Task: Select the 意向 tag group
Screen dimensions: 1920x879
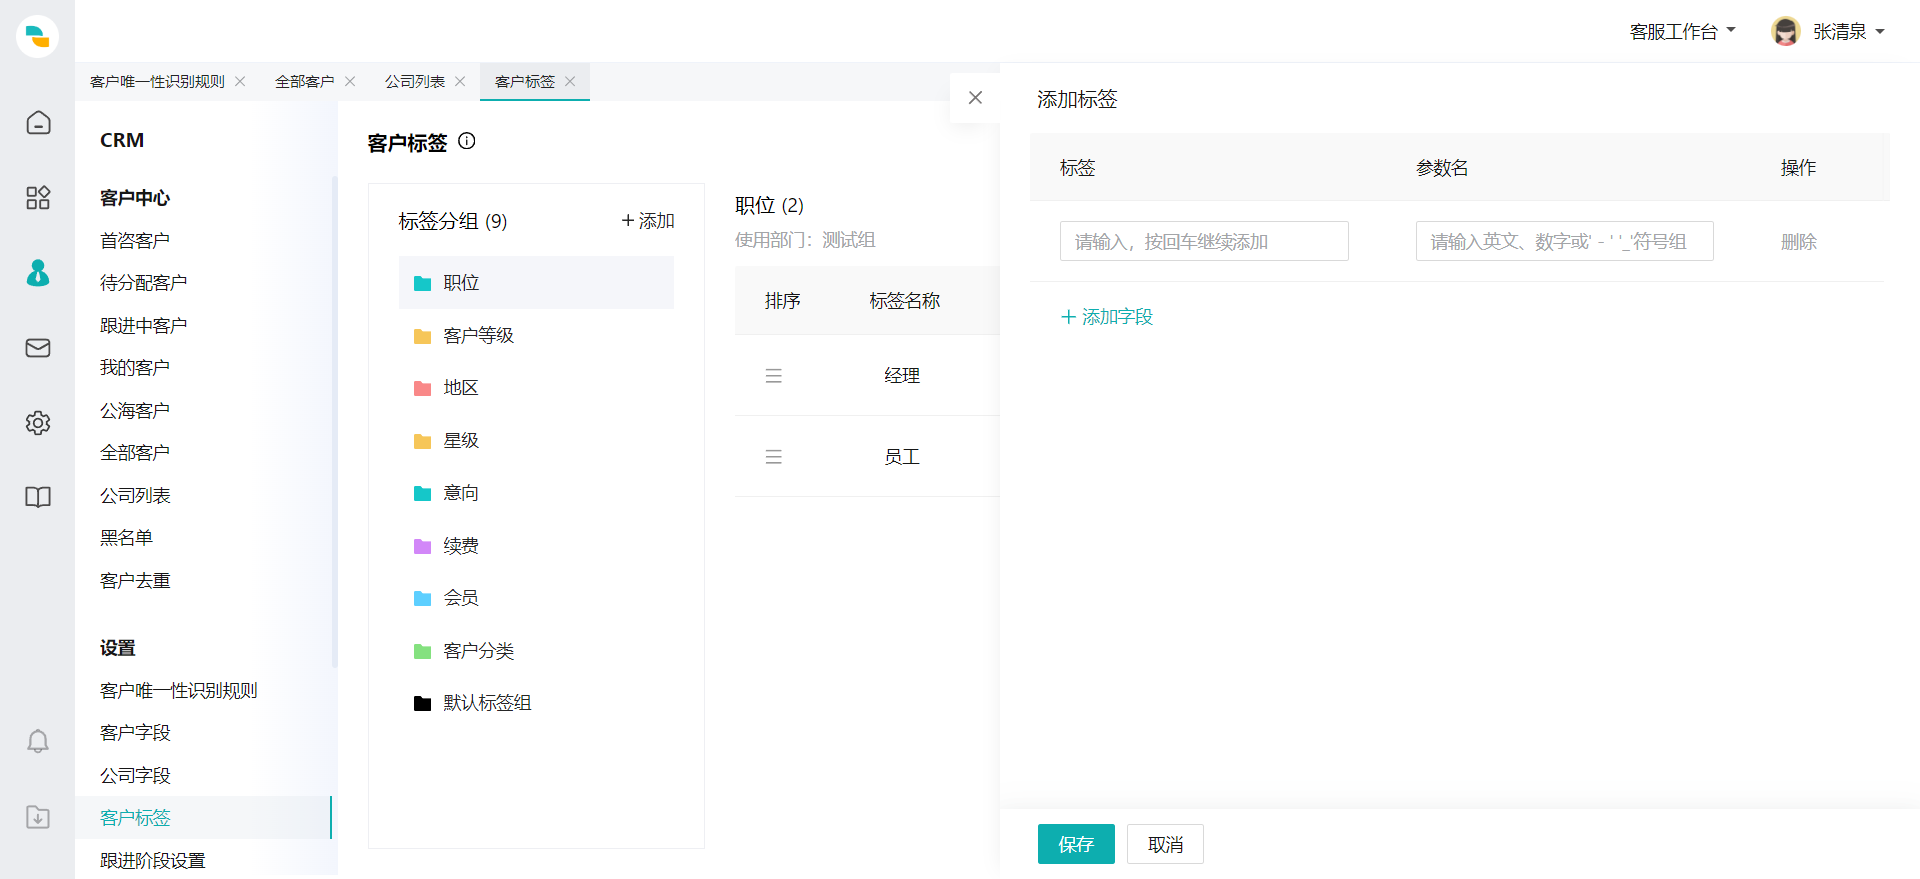Action: [536, 492]
